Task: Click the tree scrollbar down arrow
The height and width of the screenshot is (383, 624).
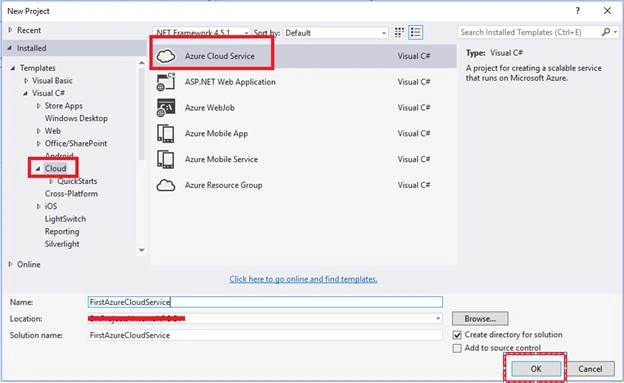Action: pyautogui.click(x=142, y=250)
